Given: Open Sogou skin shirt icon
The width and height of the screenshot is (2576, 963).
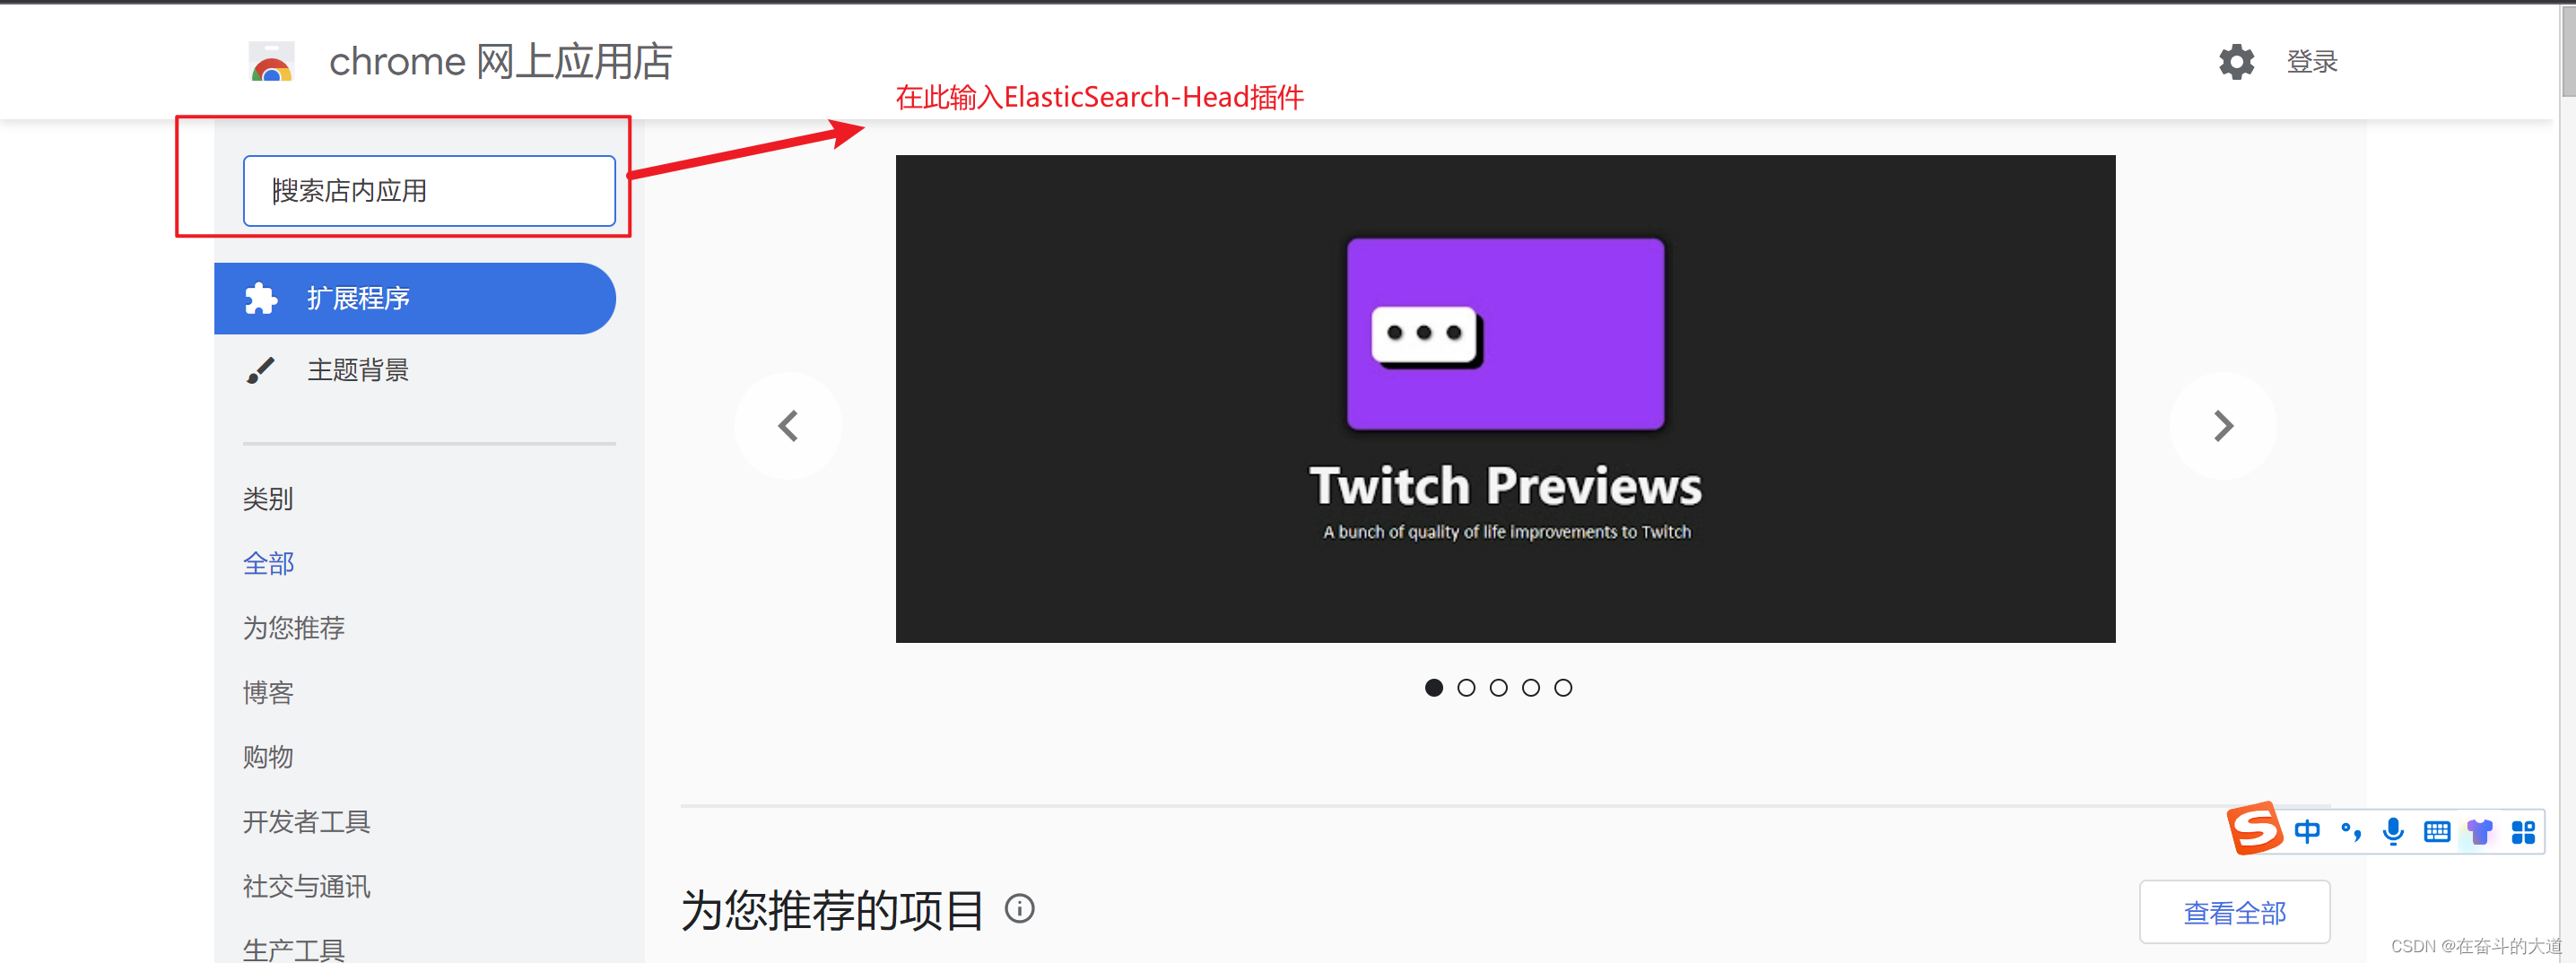Looking at the screenshot, I should coord(2479,832).
